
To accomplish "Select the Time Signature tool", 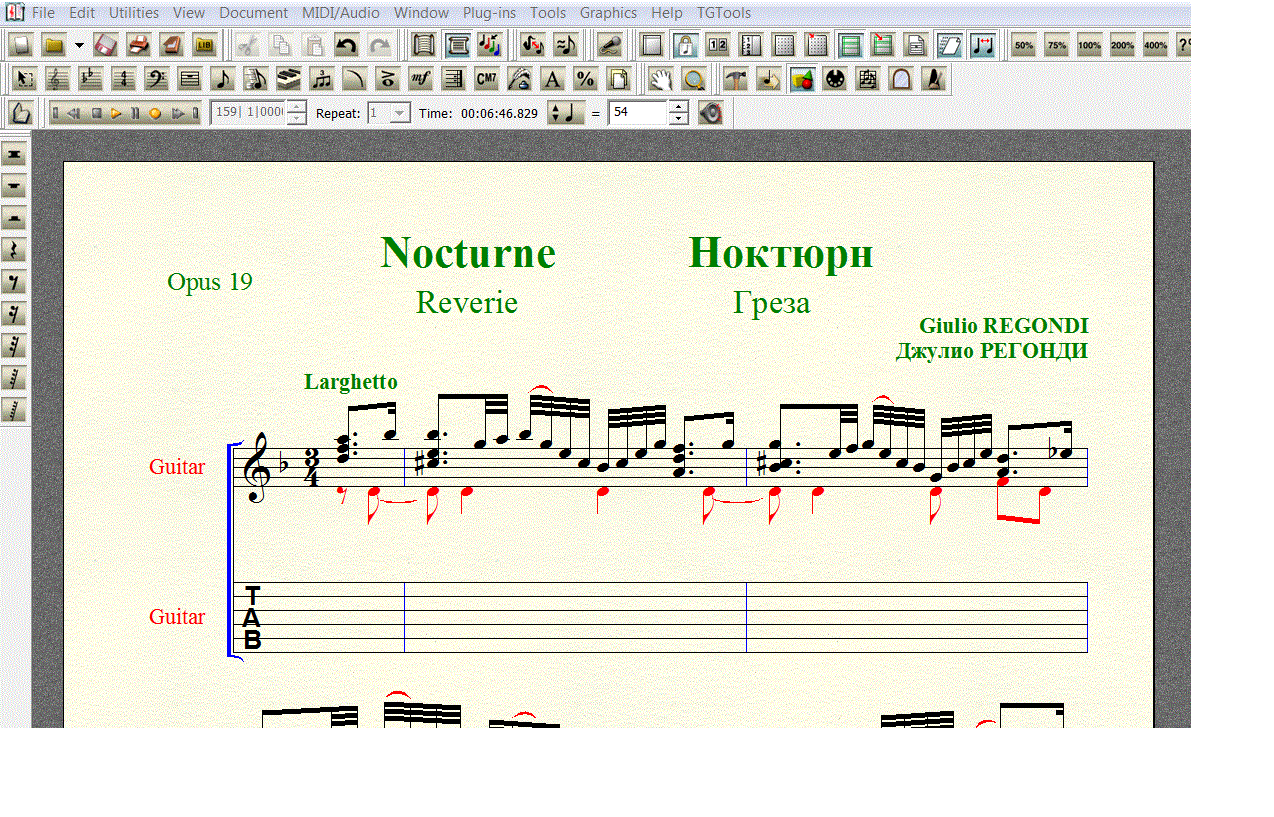I will point(124,79).
